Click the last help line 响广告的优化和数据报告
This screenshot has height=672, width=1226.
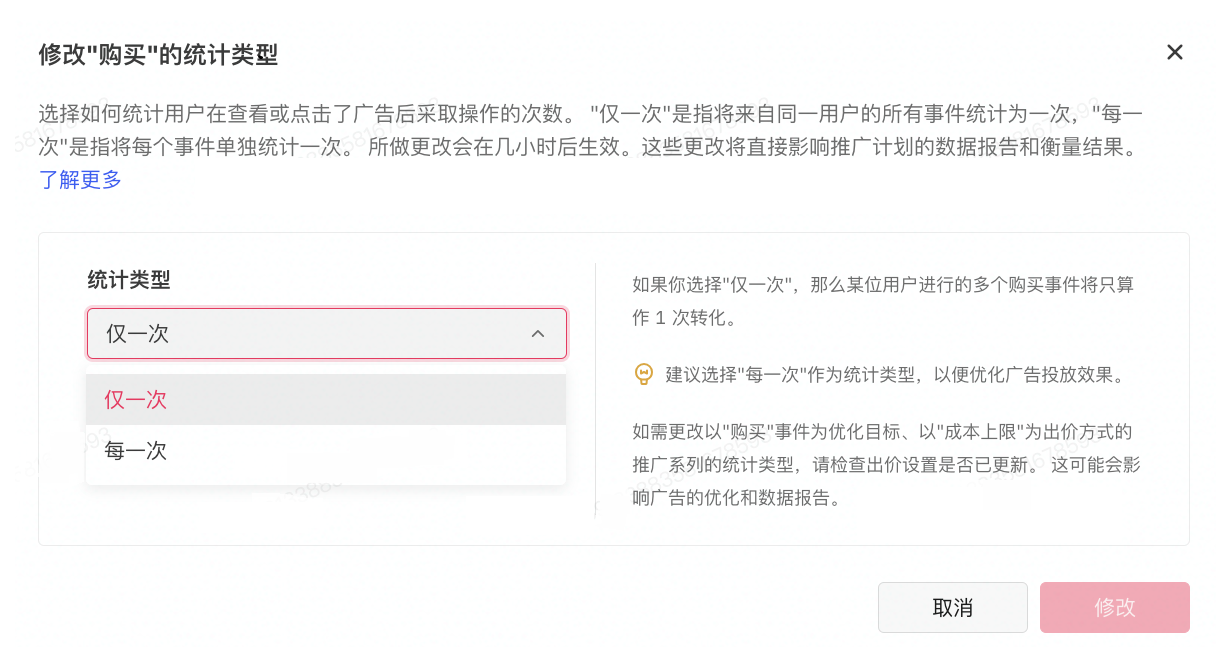tap(736, 497)
